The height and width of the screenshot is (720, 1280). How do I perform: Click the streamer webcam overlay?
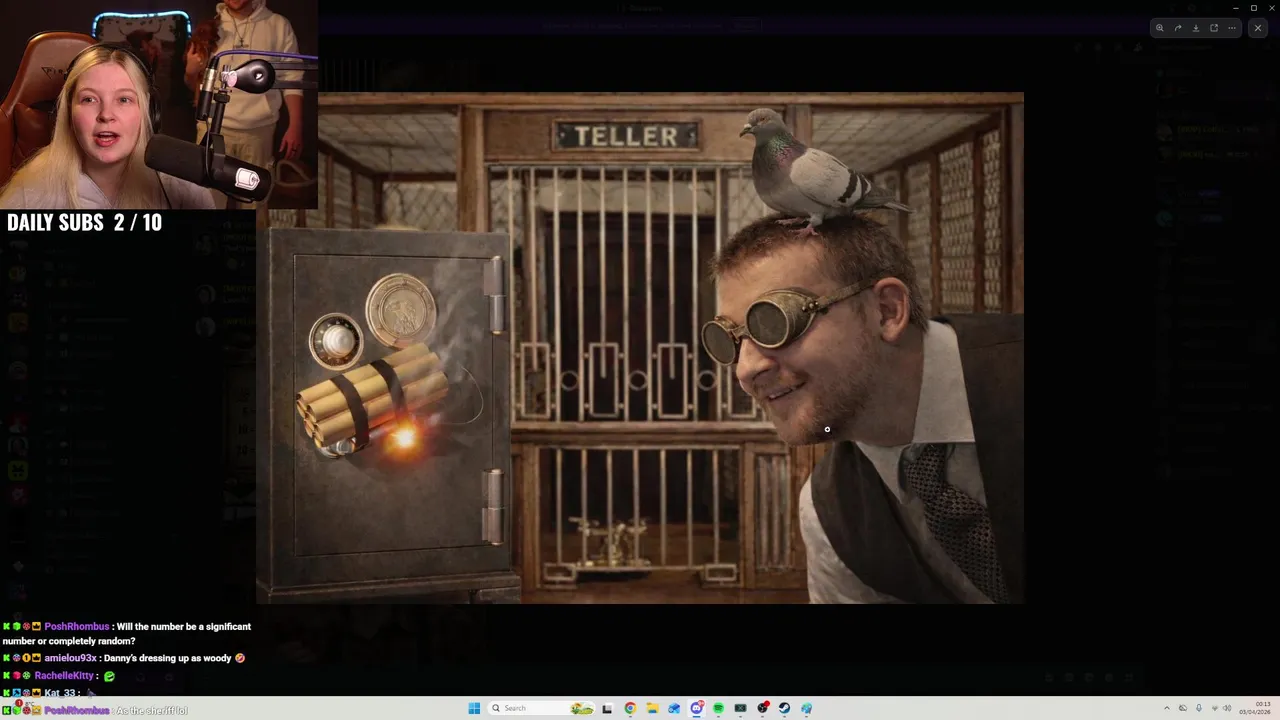pos(159,104)
